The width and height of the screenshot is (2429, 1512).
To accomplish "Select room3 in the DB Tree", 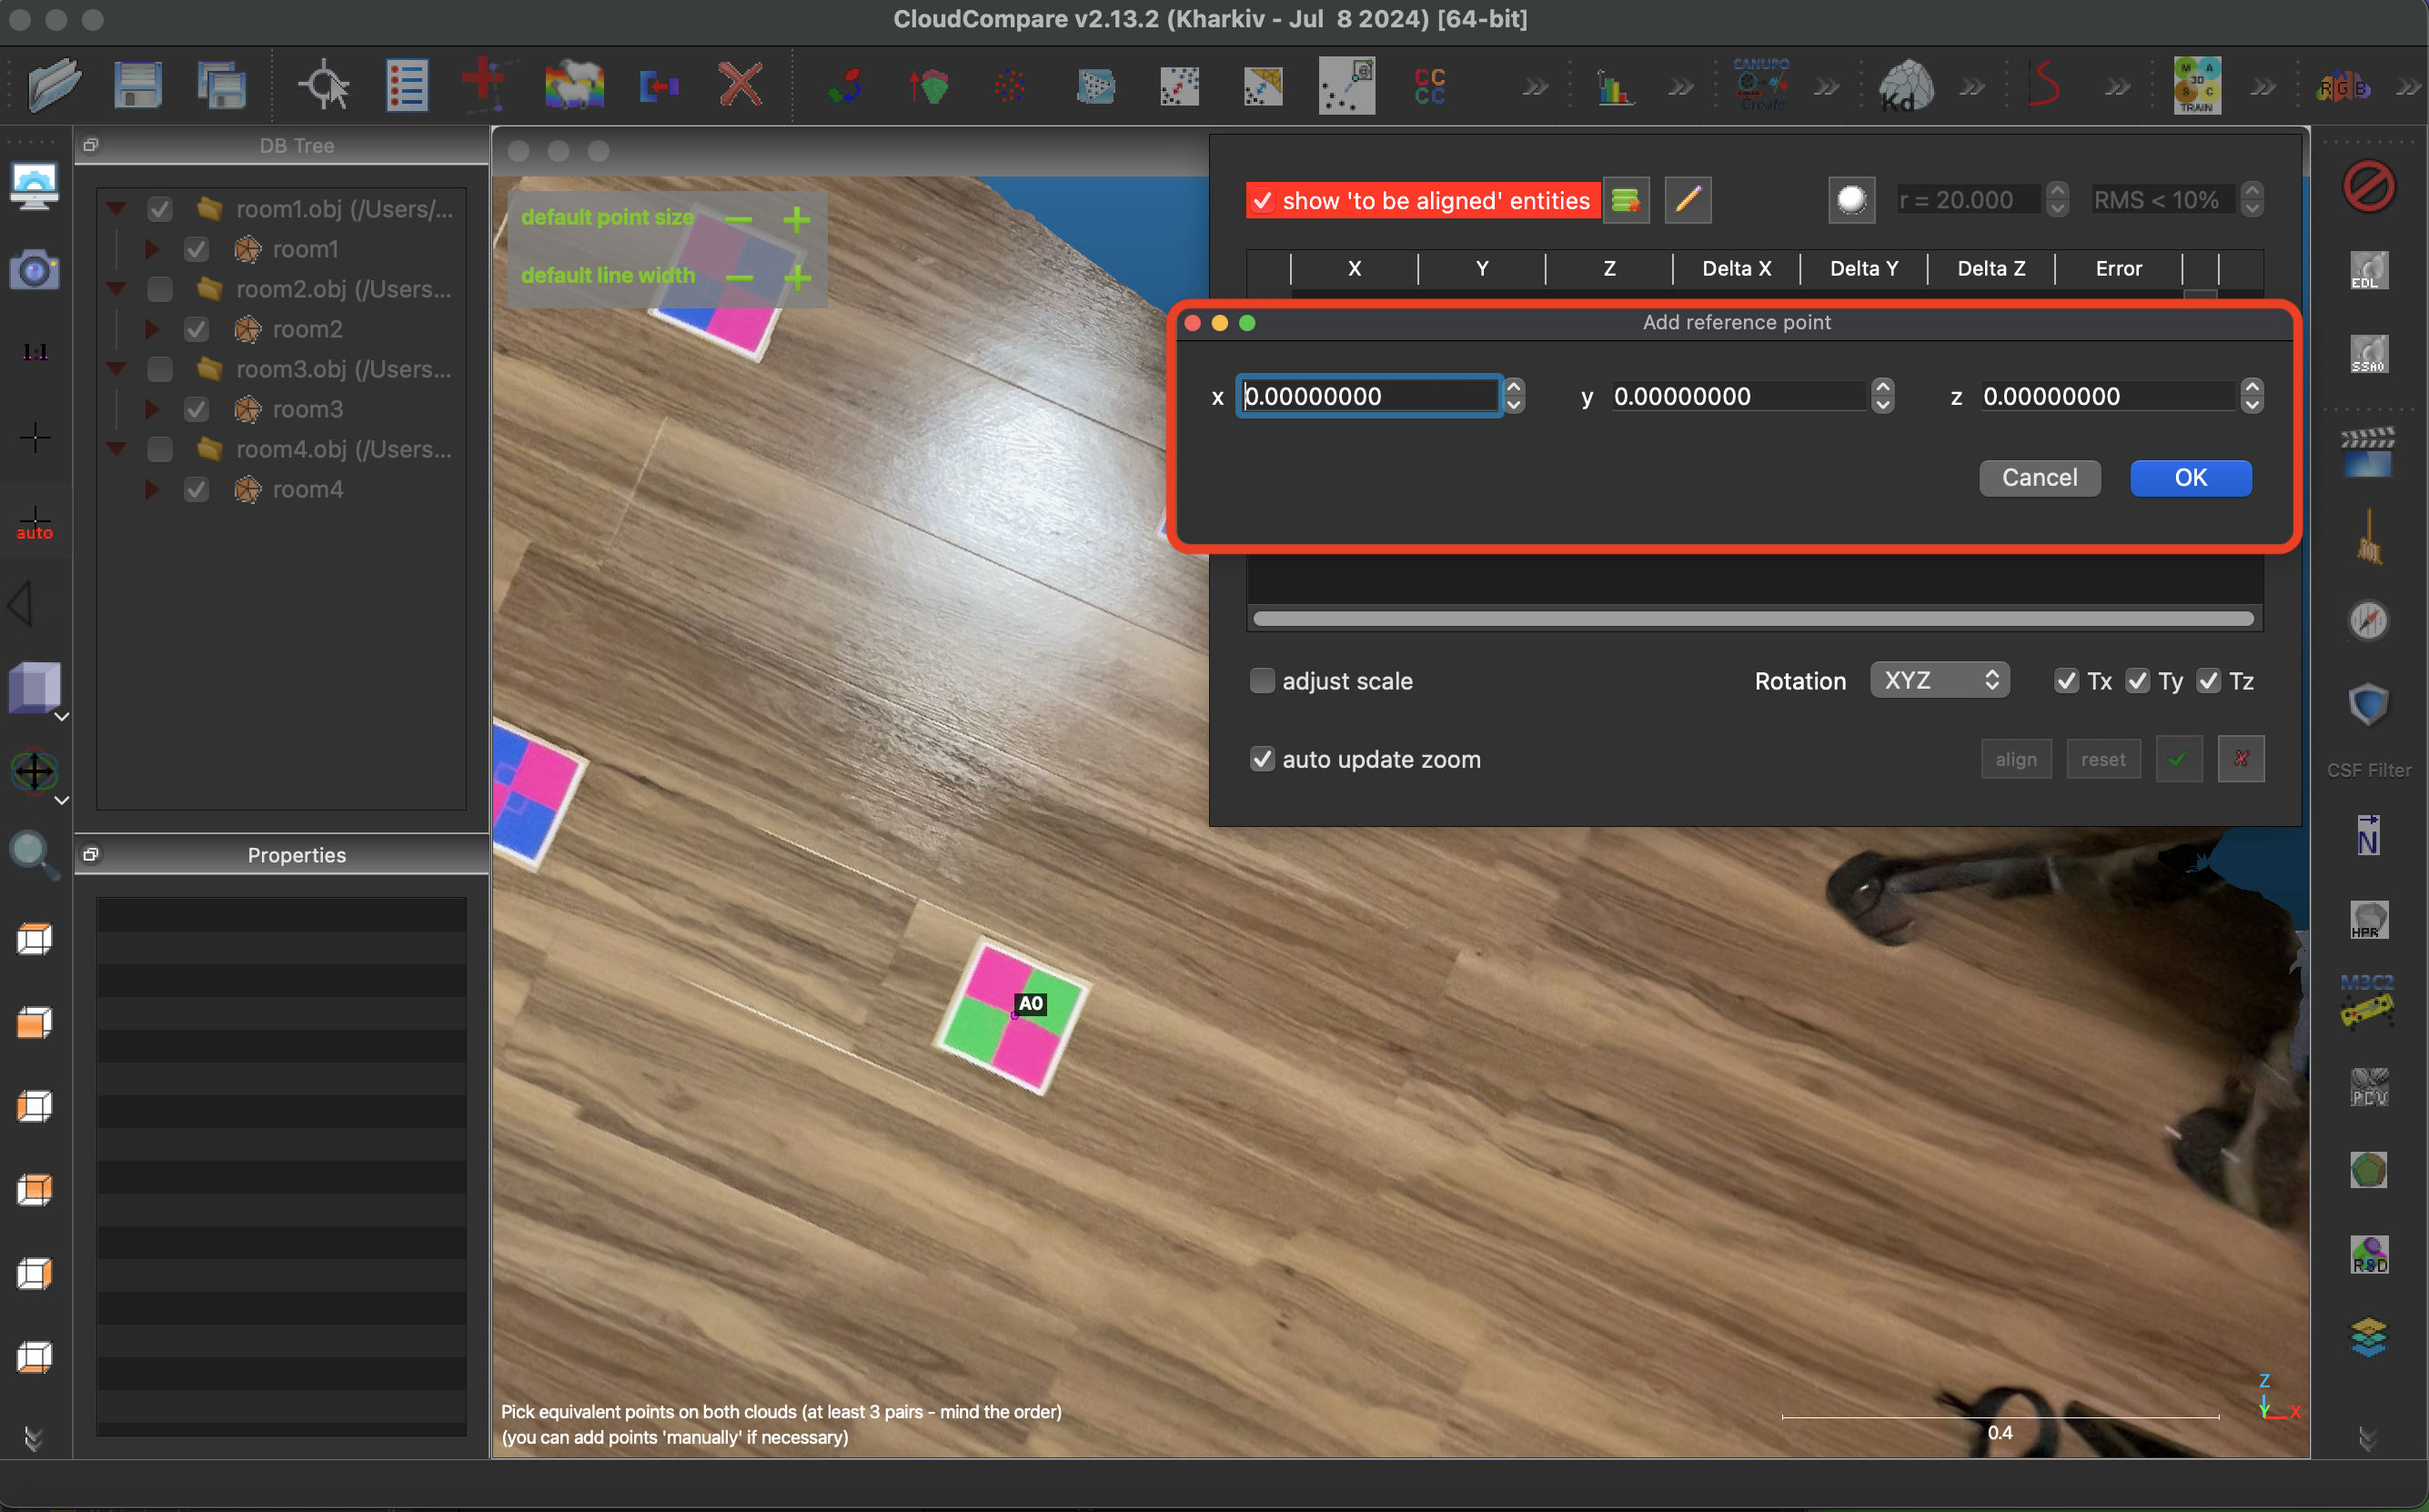I will point(307,409).
